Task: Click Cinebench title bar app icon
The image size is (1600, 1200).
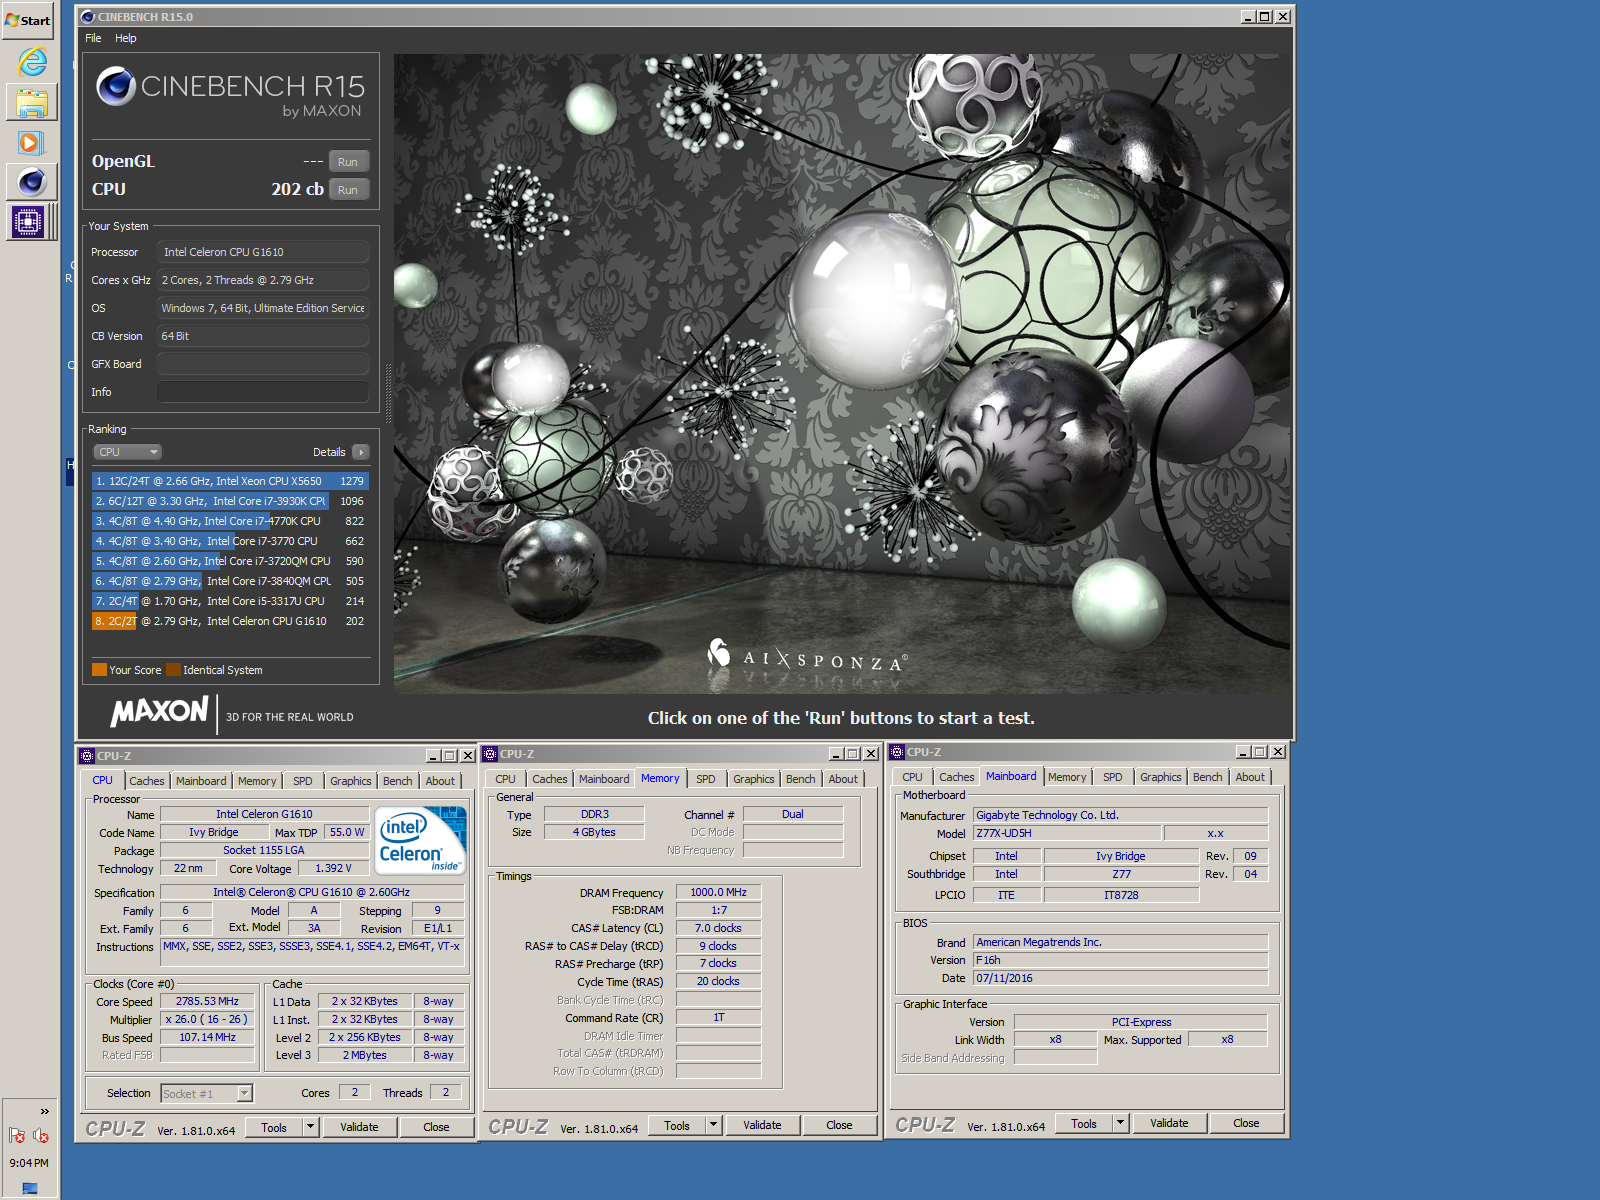Action: coord(88,17)
